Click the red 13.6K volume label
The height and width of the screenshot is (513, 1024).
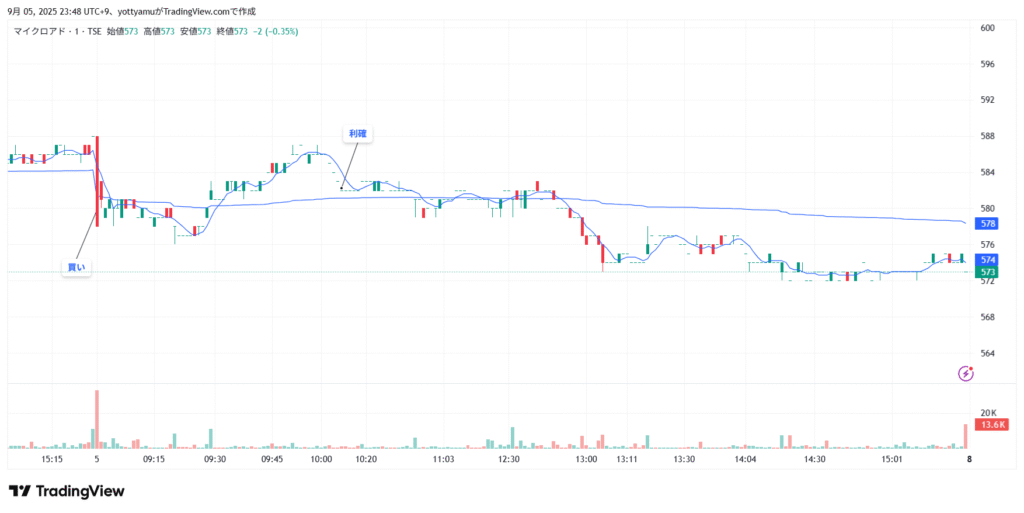coord(991,425)
